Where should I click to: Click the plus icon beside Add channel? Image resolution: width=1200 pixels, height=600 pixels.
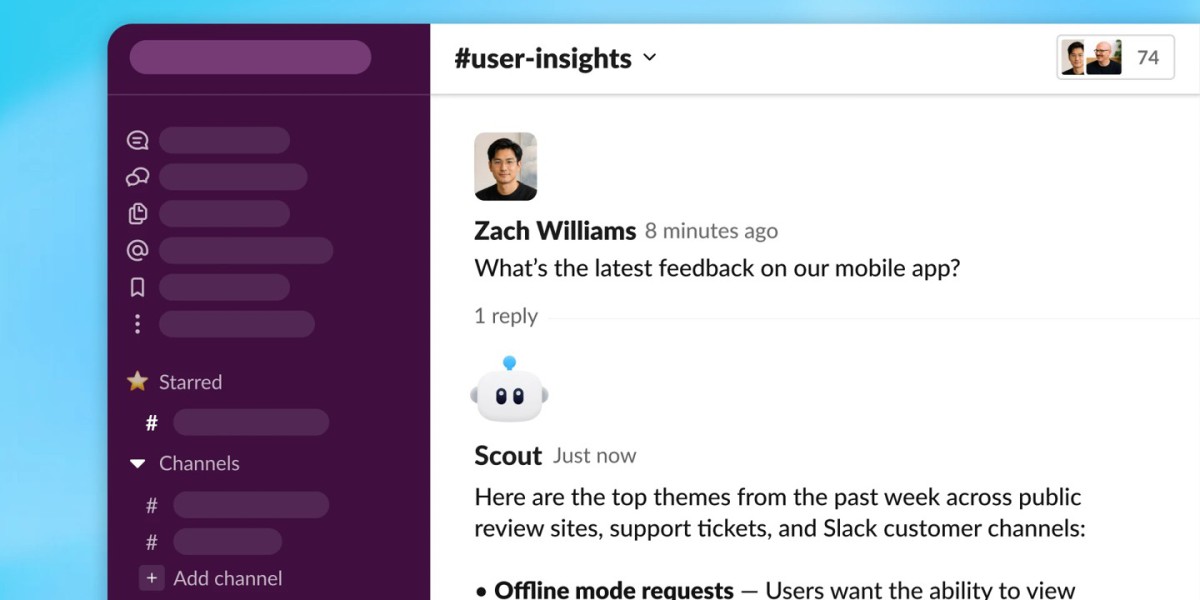151,578
